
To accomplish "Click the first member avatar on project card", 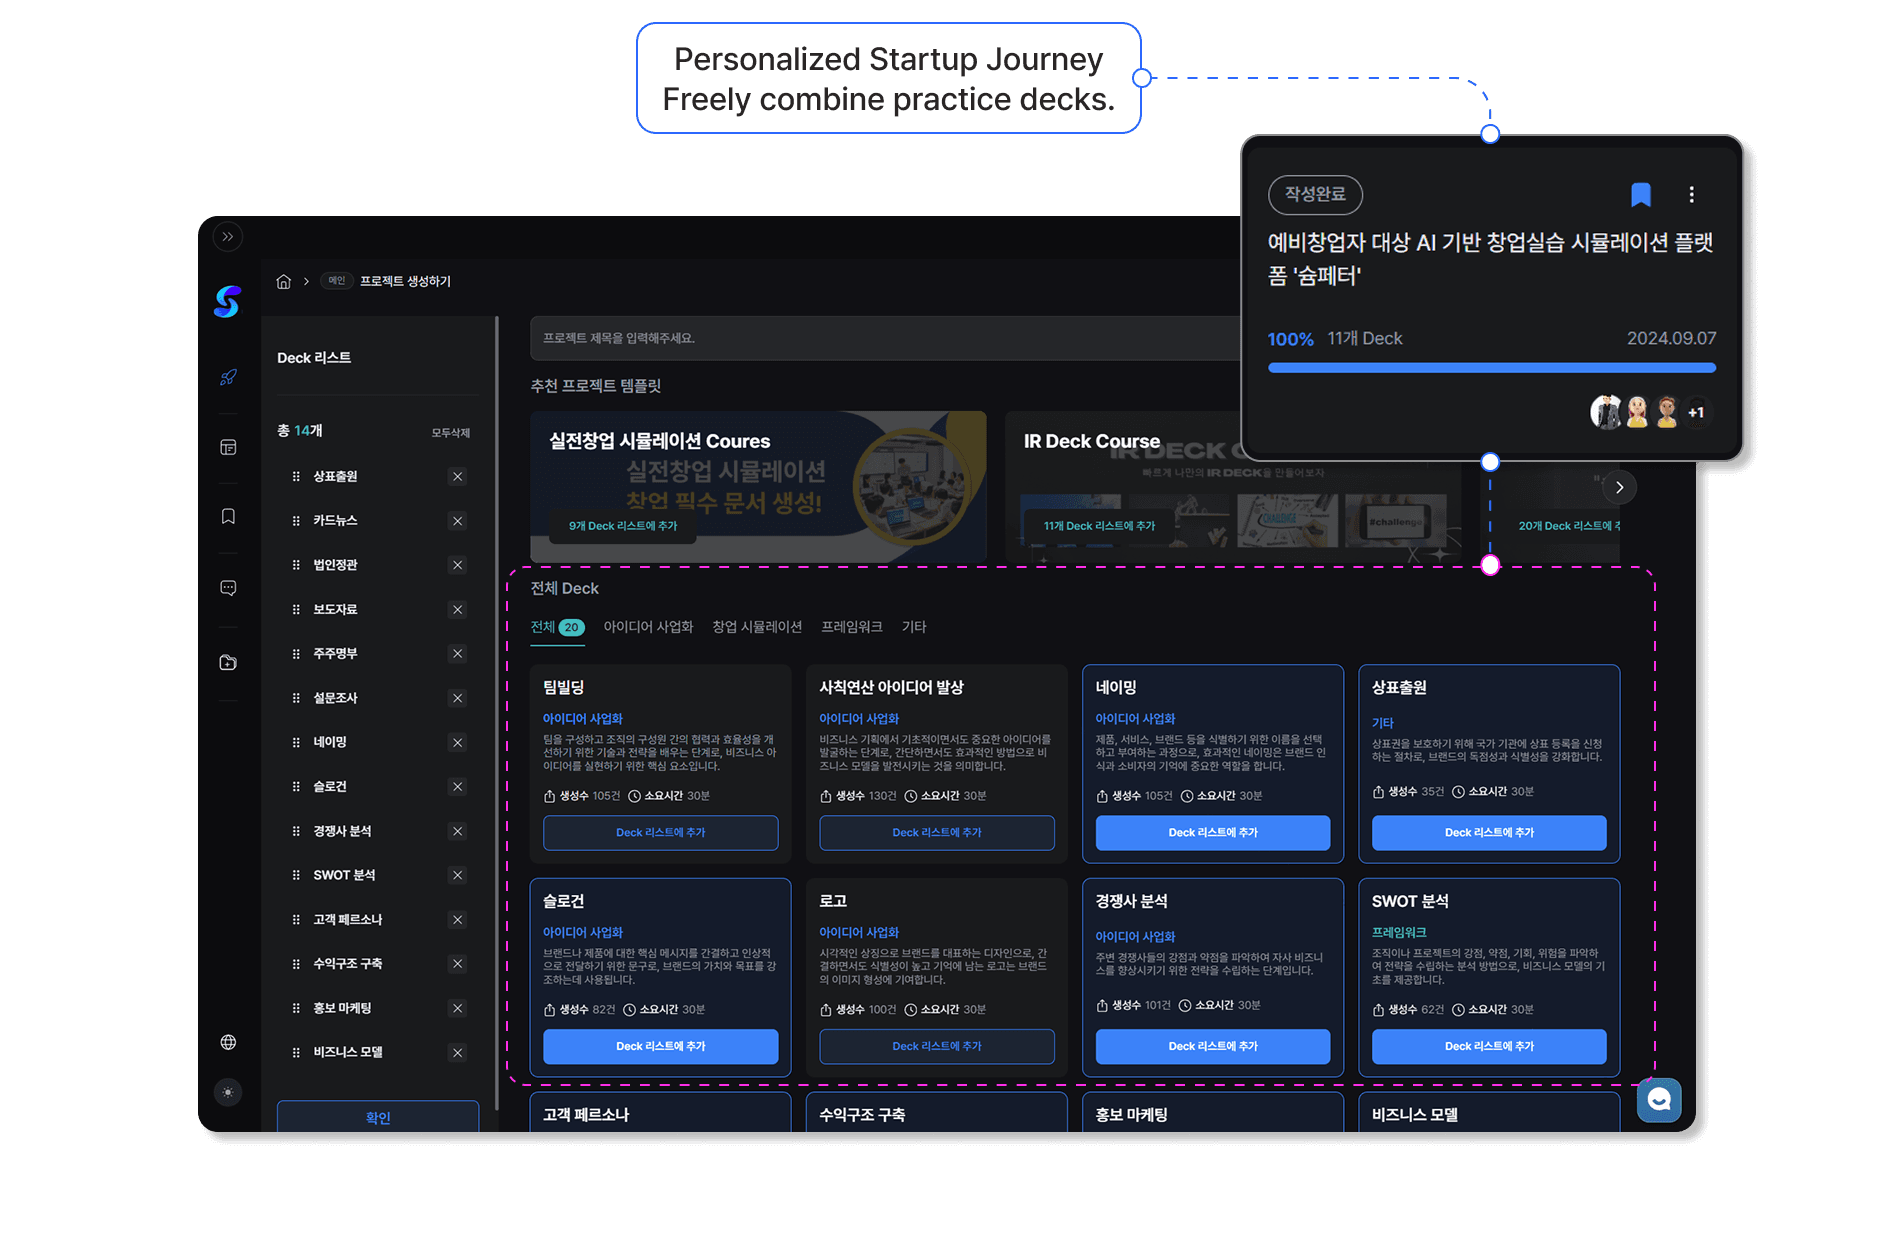I will tap(1607, 412).
